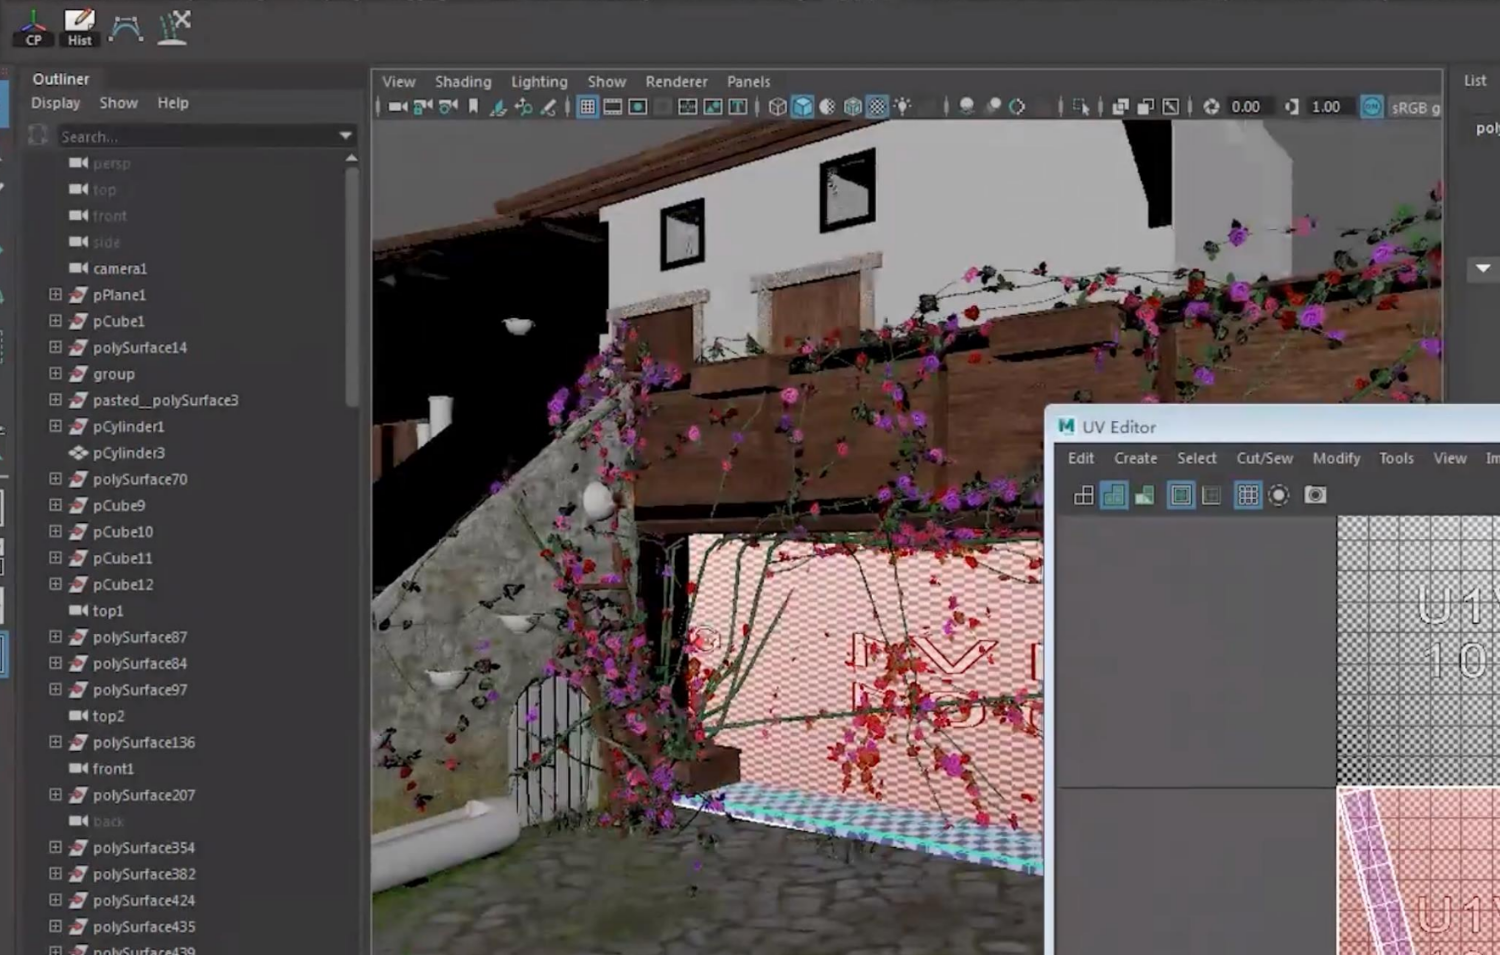This screenshot has width=1500, height=955.
Task: Click the use all lights bulb icon
Action: [903, 107]
